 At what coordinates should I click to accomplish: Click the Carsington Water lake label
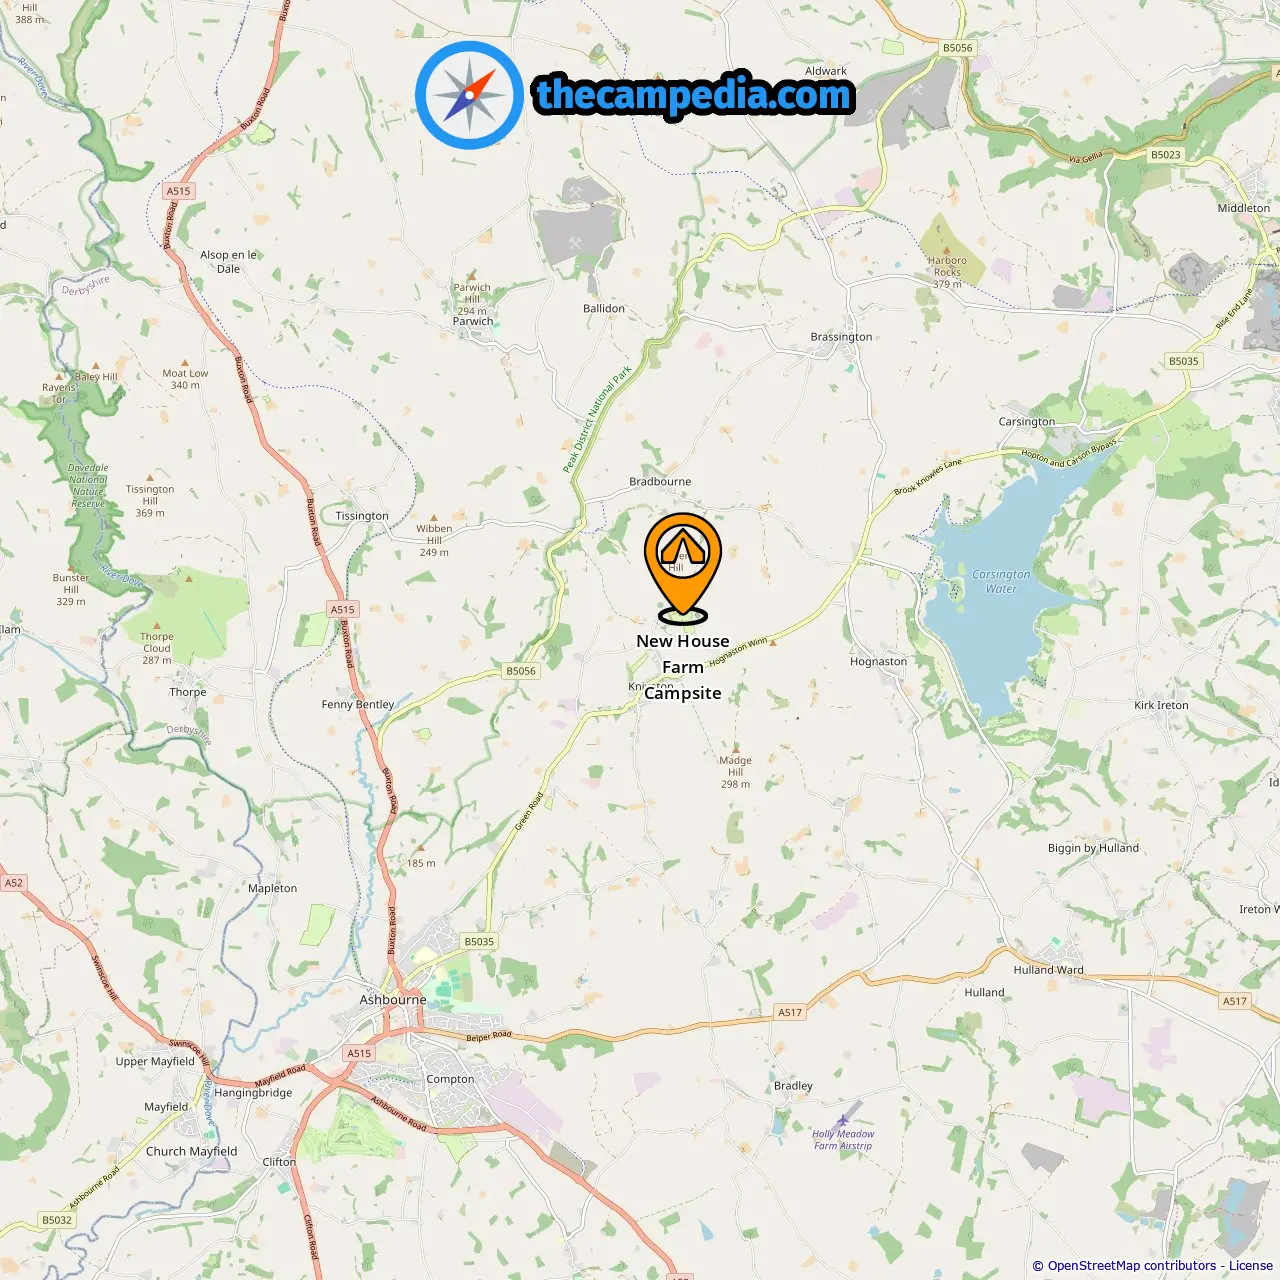click(1001, 581)
